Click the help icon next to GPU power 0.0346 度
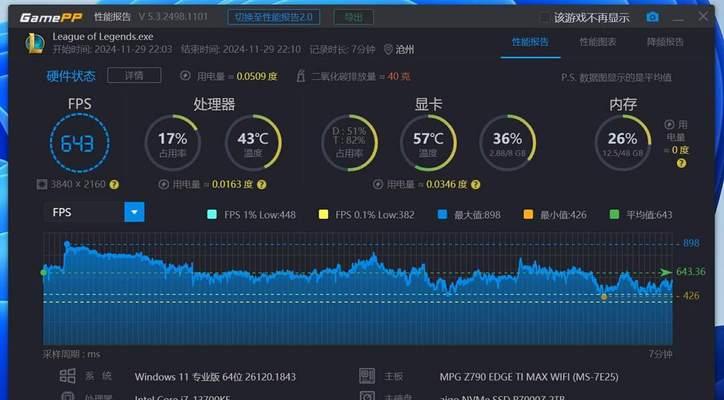 (x=476, y=185)
